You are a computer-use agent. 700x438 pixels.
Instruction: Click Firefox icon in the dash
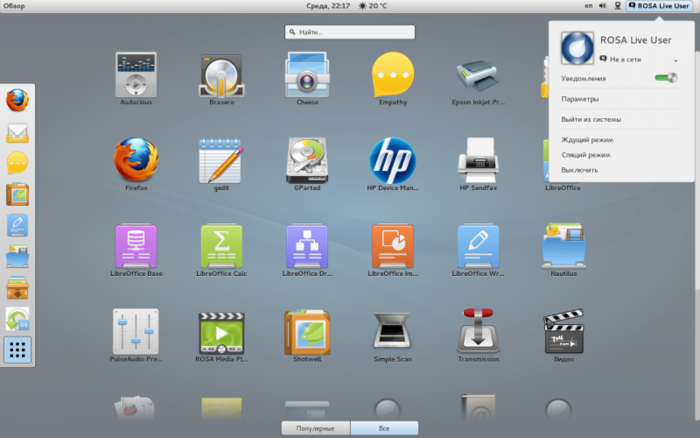pos(17,100)
